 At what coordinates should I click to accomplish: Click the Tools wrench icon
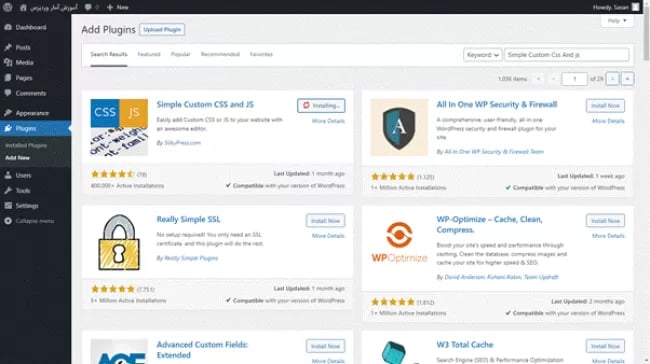click(x=8, y=191)
